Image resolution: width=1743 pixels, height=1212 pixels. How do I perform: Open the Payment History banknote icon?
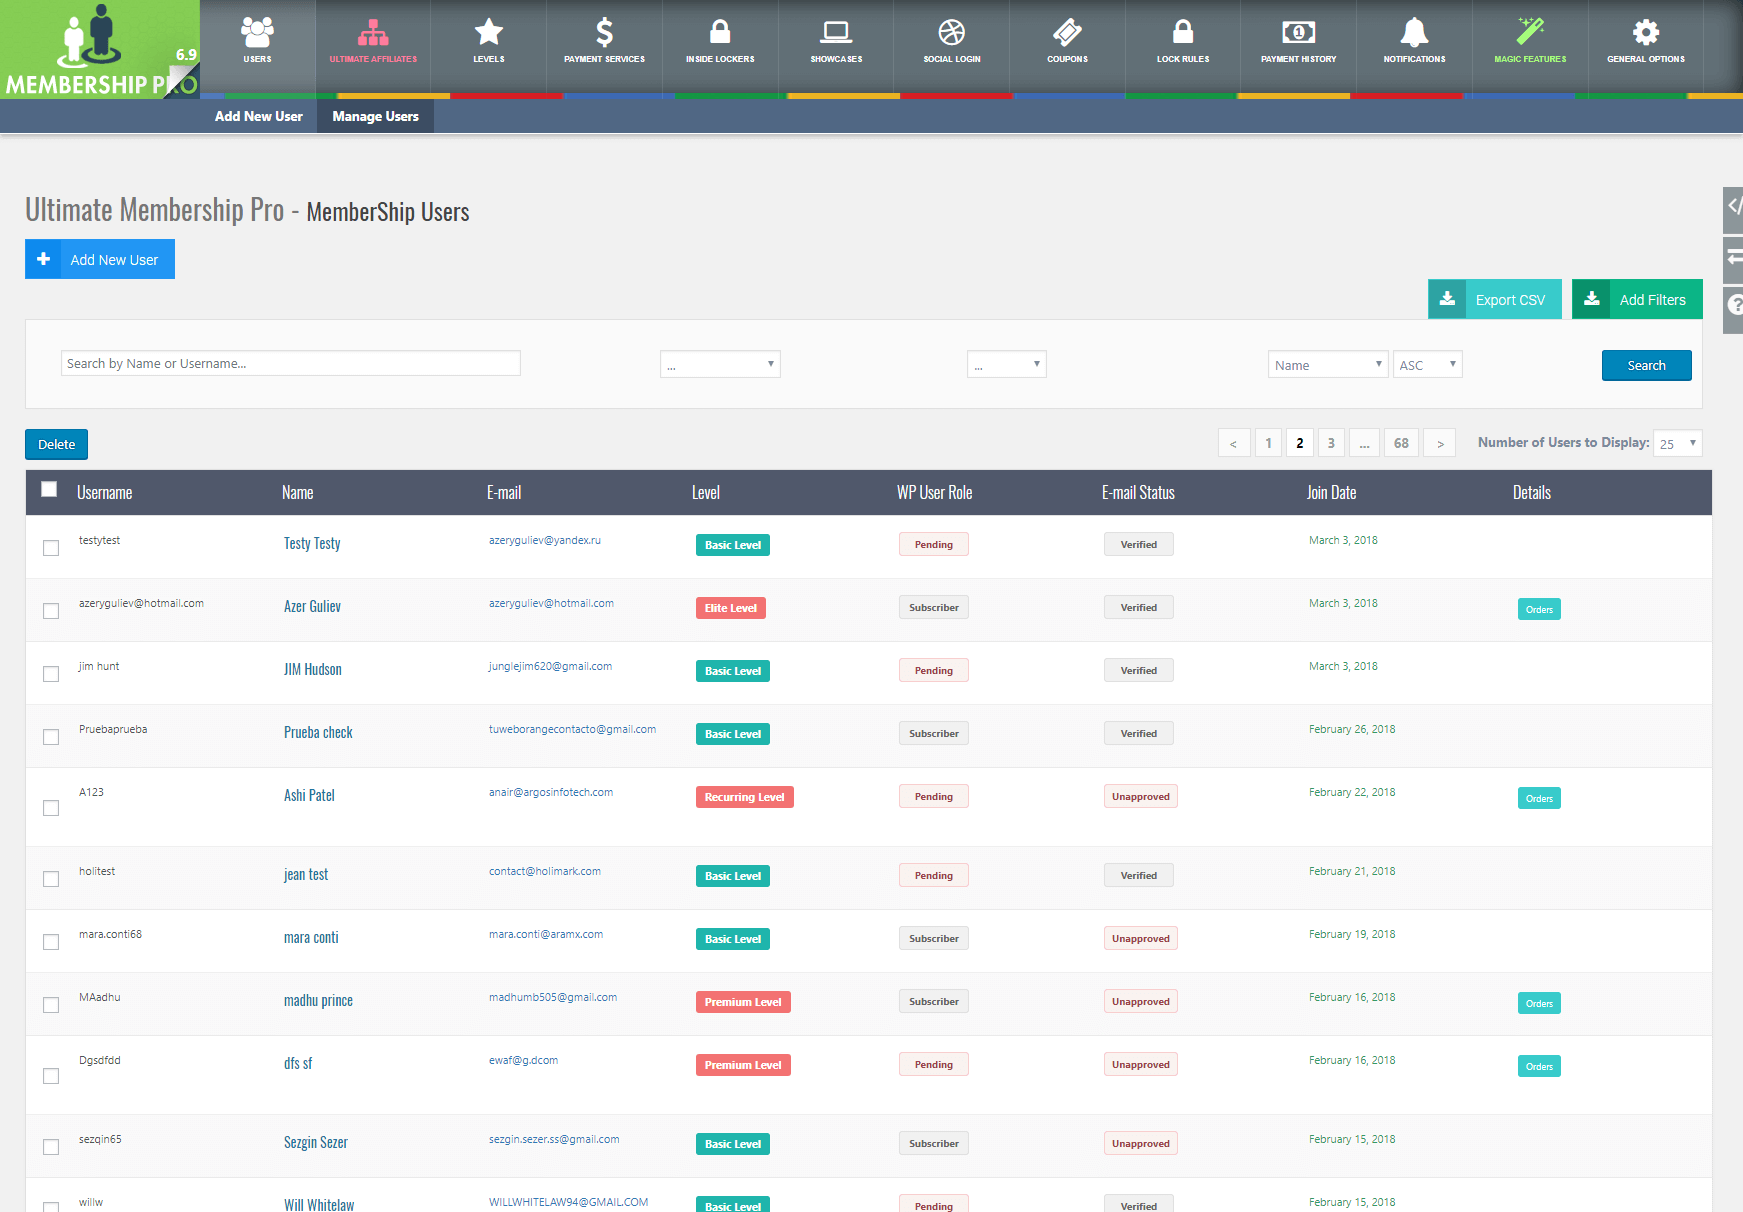click(x=1298, y=32)
